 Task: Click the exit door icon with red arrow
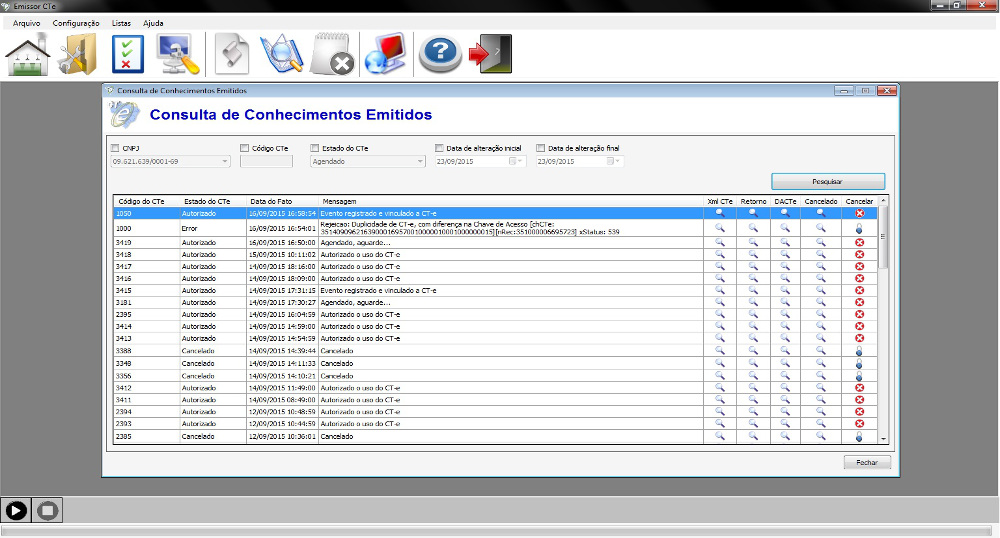[491, 55]
